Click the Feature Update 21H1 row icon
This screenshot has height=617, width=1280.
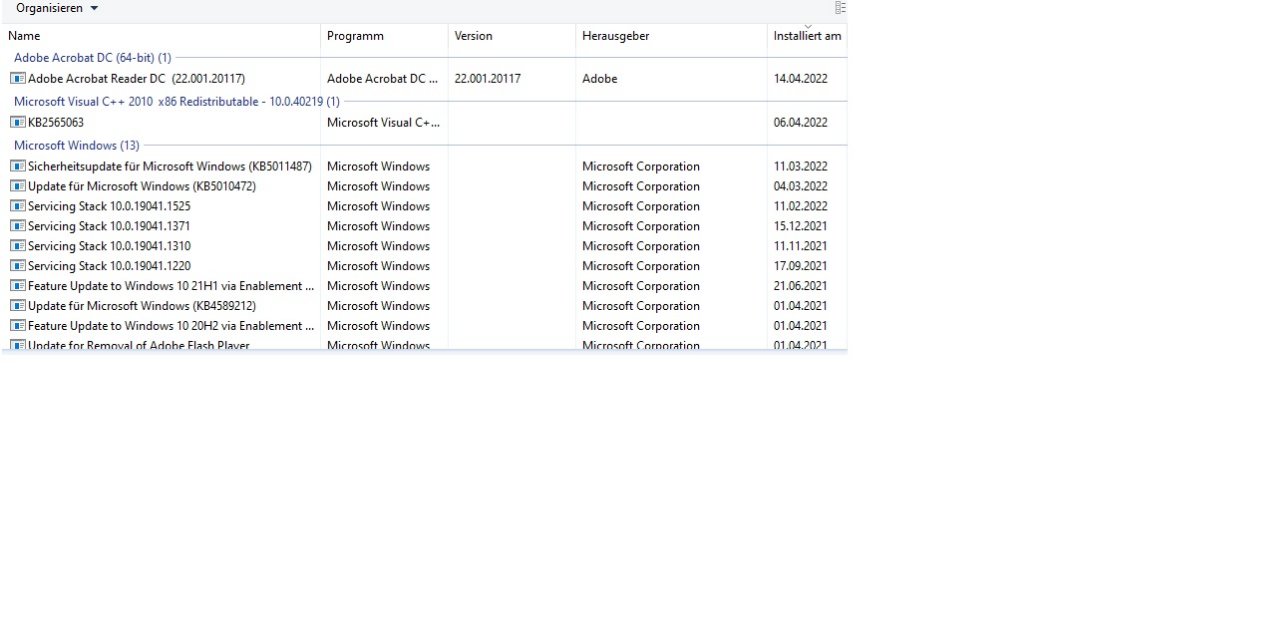pos(18,286)
